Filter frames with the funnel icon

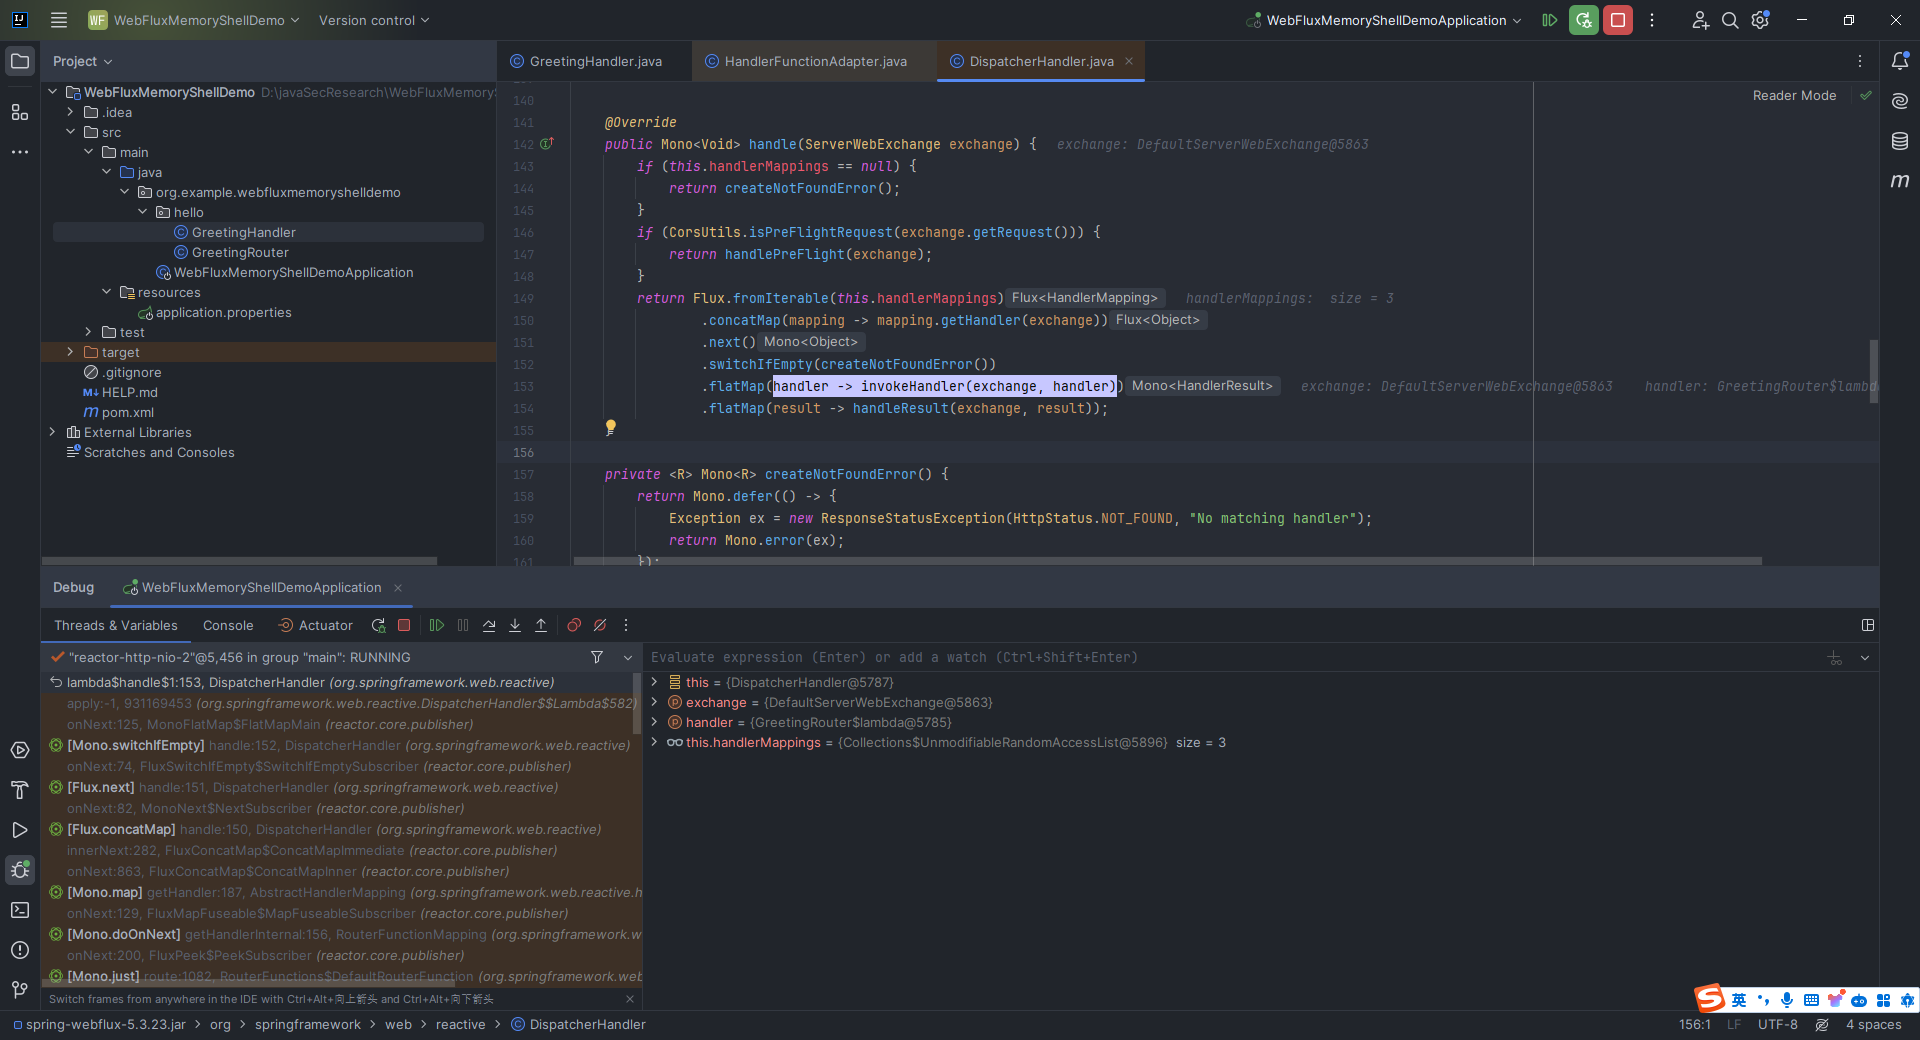[597, 657]
